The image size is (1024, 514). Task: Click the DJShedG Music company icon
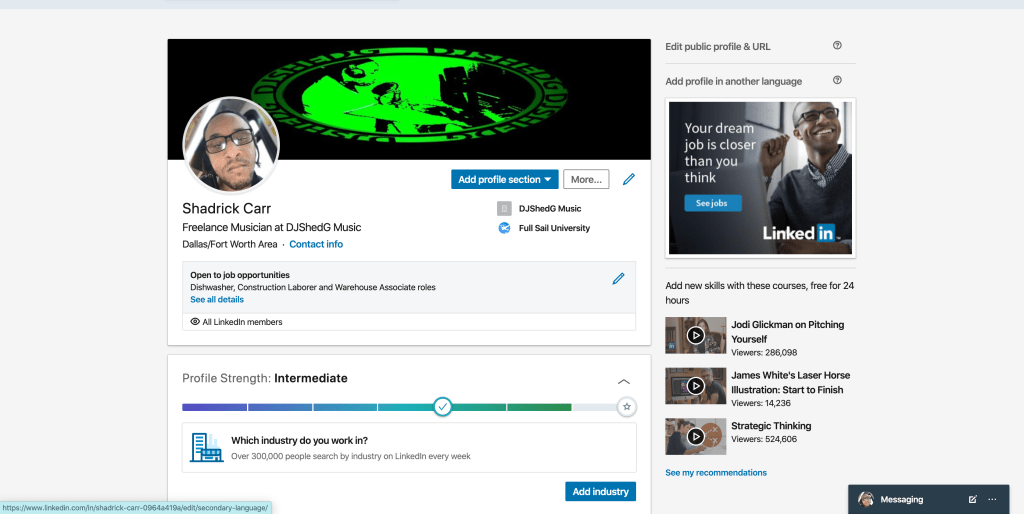pyautogui.click(x=504, y=209)
